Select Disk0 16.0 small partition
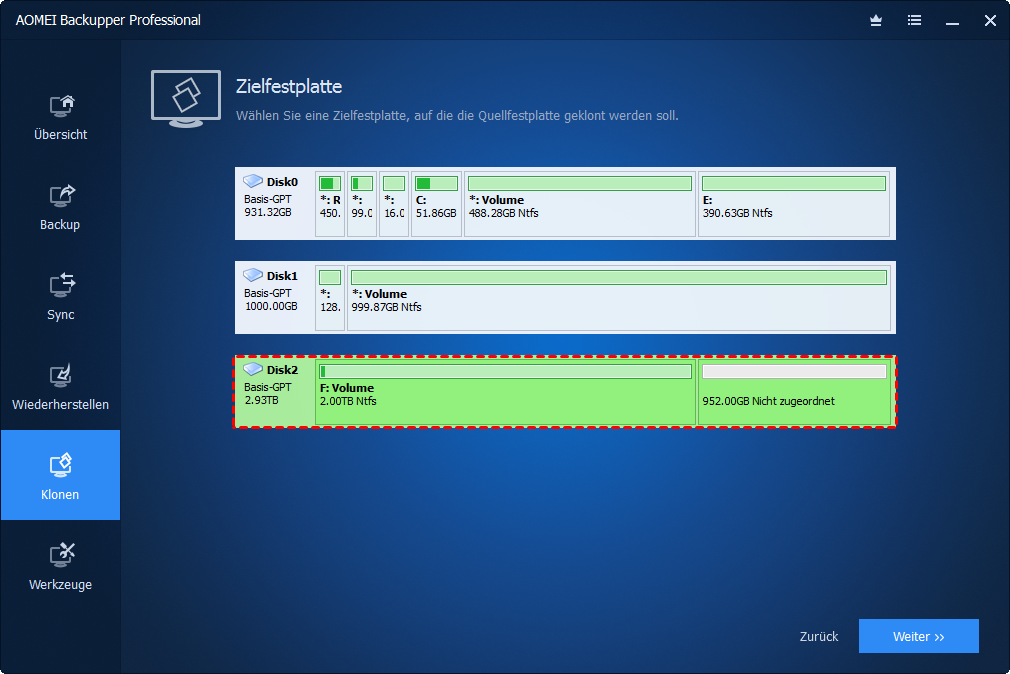The height and width of the screenshot is (674, 1010). 394,204
